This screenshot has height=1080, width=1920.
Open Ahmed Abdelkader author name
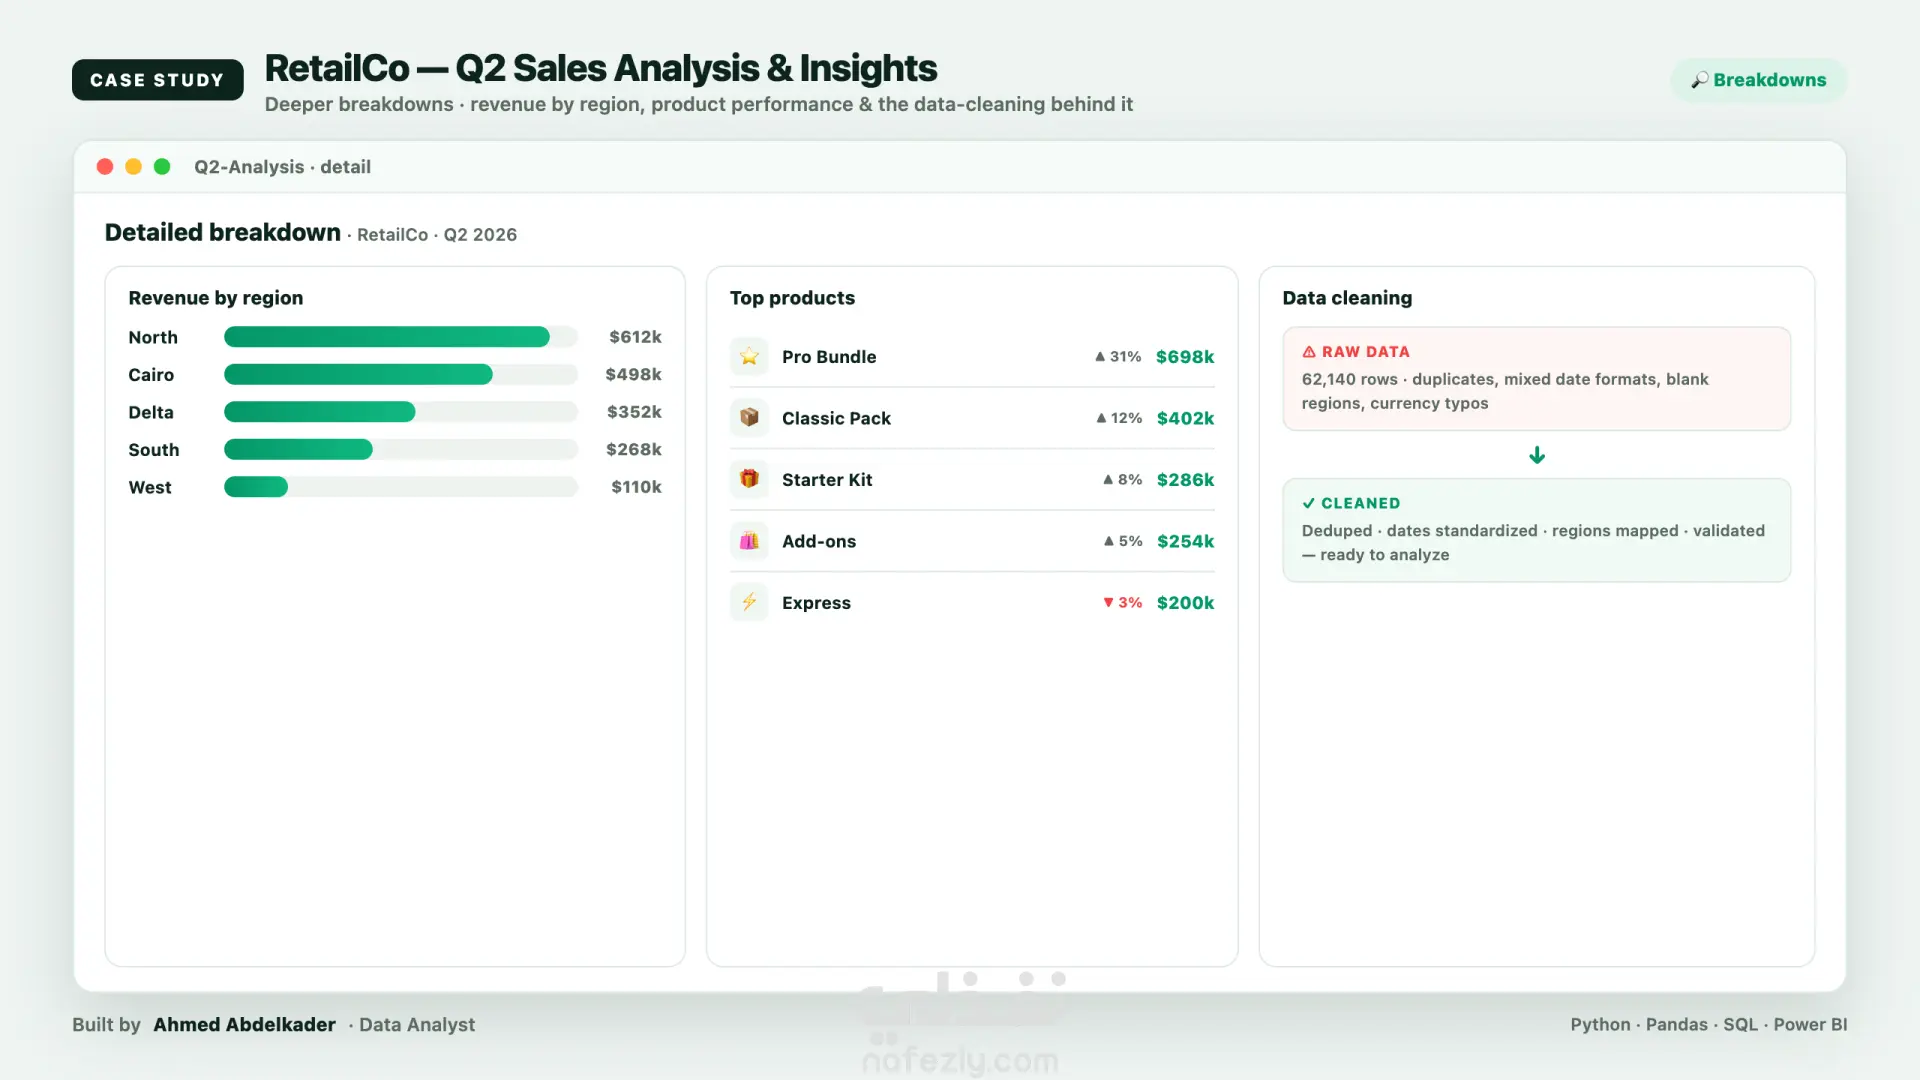(x=244, y=1025)
